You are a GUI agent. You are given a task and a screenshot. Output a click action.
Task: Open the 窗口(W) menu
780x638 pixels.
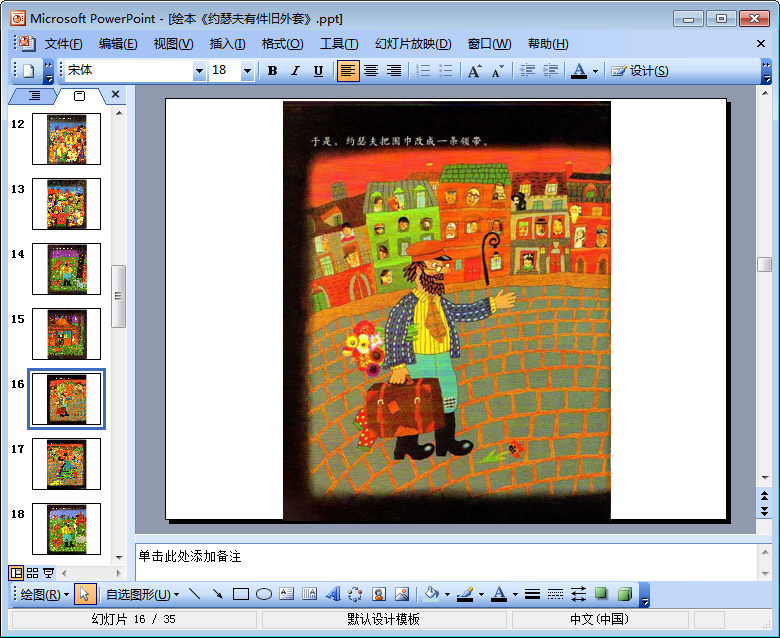click(489, 44)
